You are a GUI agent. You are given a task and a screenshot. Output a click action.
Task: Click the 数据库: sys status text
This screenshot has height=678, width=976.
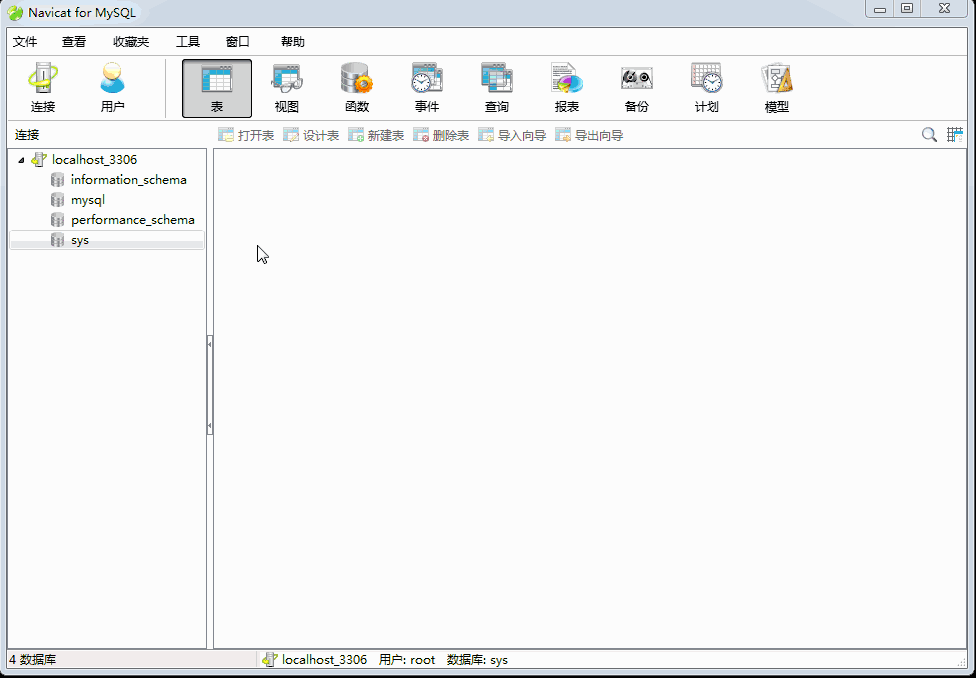[477, 659]
